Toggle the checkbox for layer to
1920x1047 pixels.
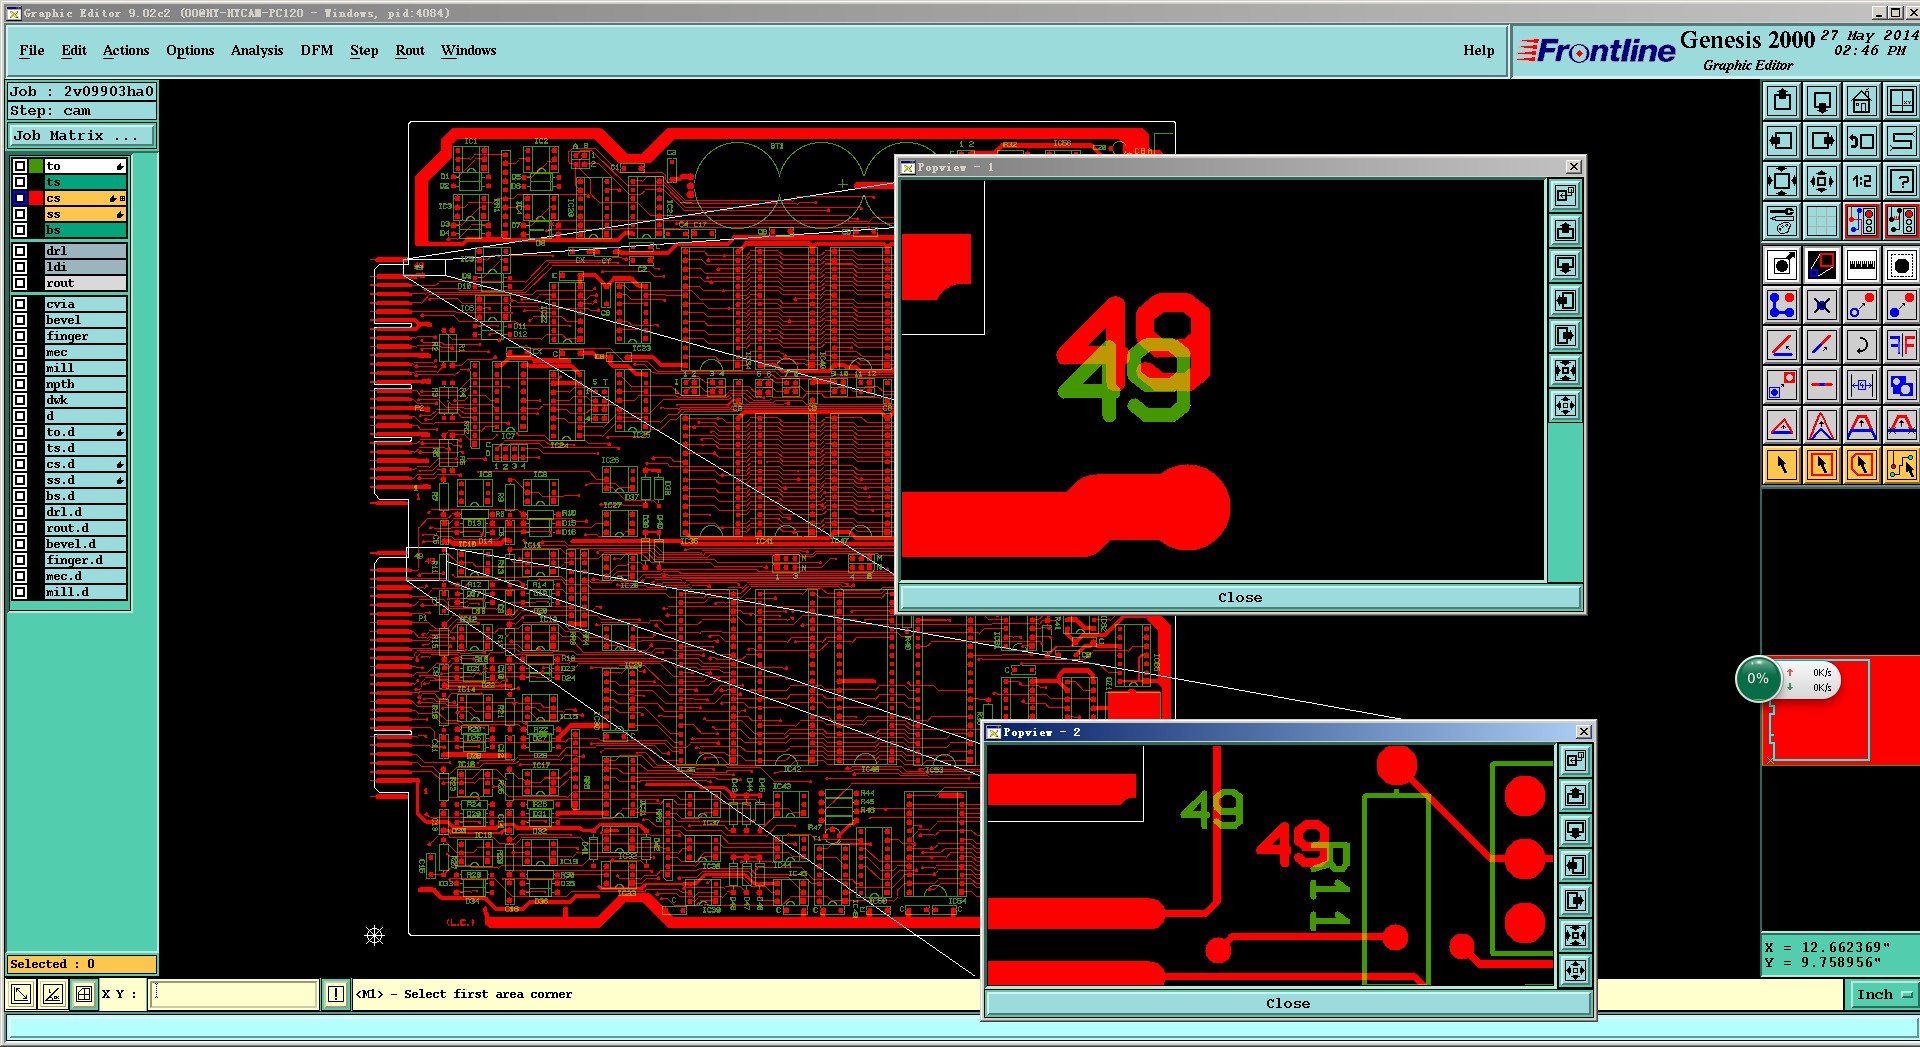(x=20, y=166)
